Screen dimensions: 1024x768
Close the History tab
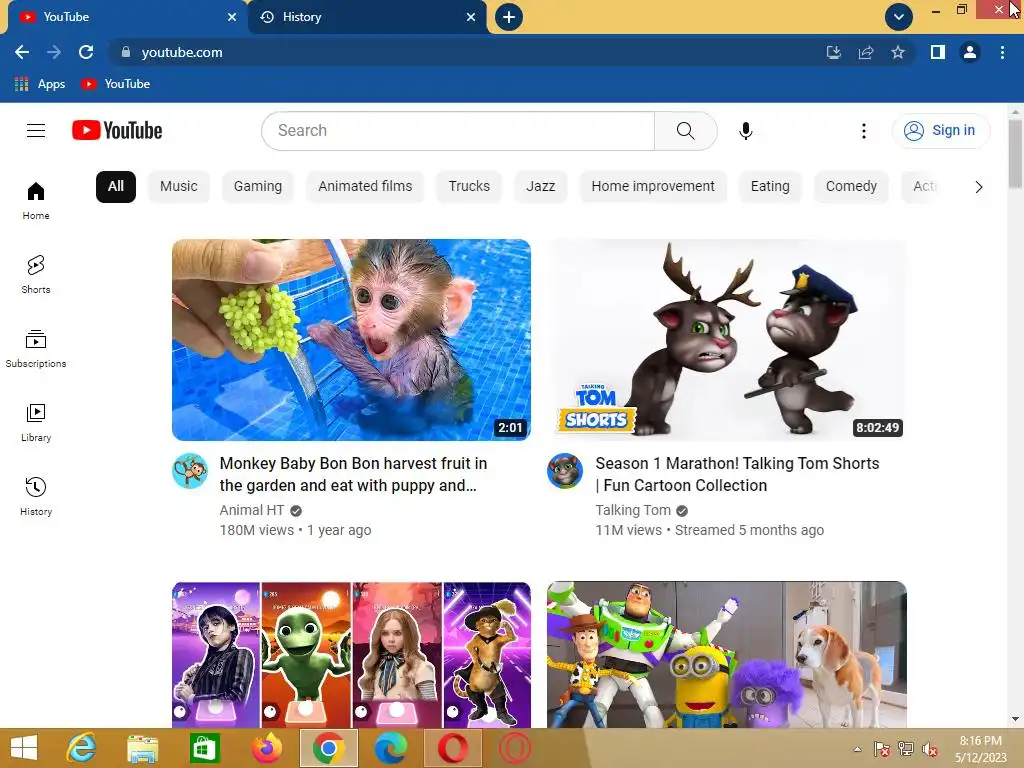[471, 17]
